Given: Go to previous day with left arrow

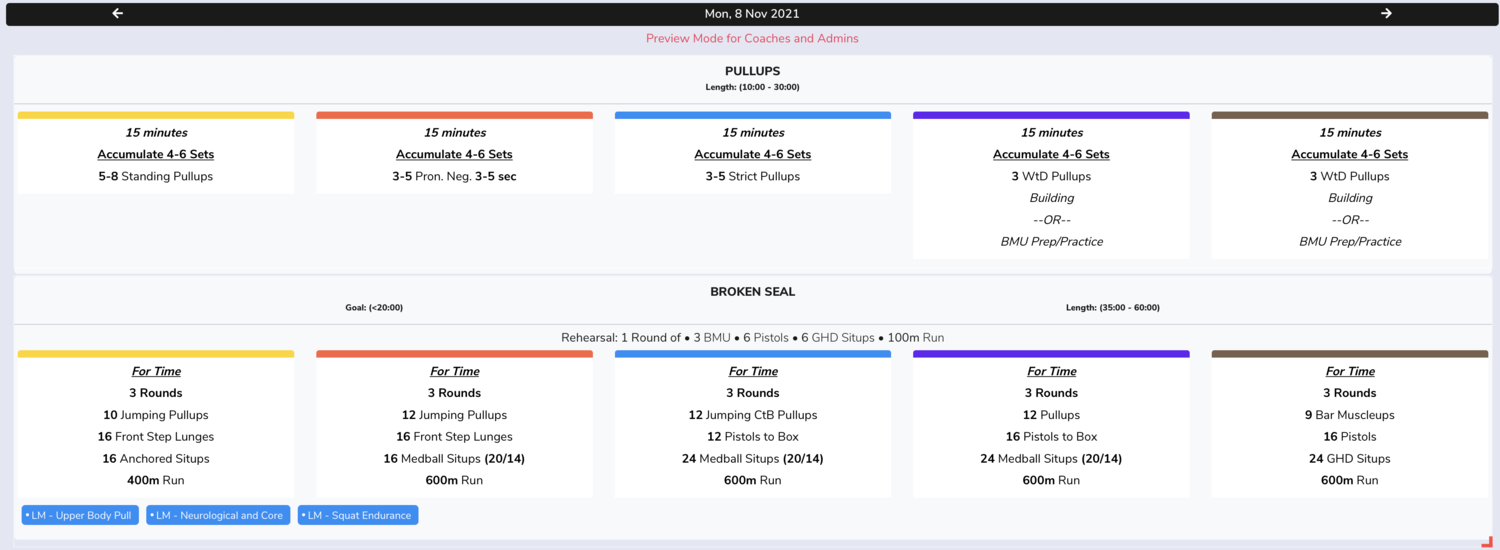Looking at the screenshot, I should (x=117, y=13).
